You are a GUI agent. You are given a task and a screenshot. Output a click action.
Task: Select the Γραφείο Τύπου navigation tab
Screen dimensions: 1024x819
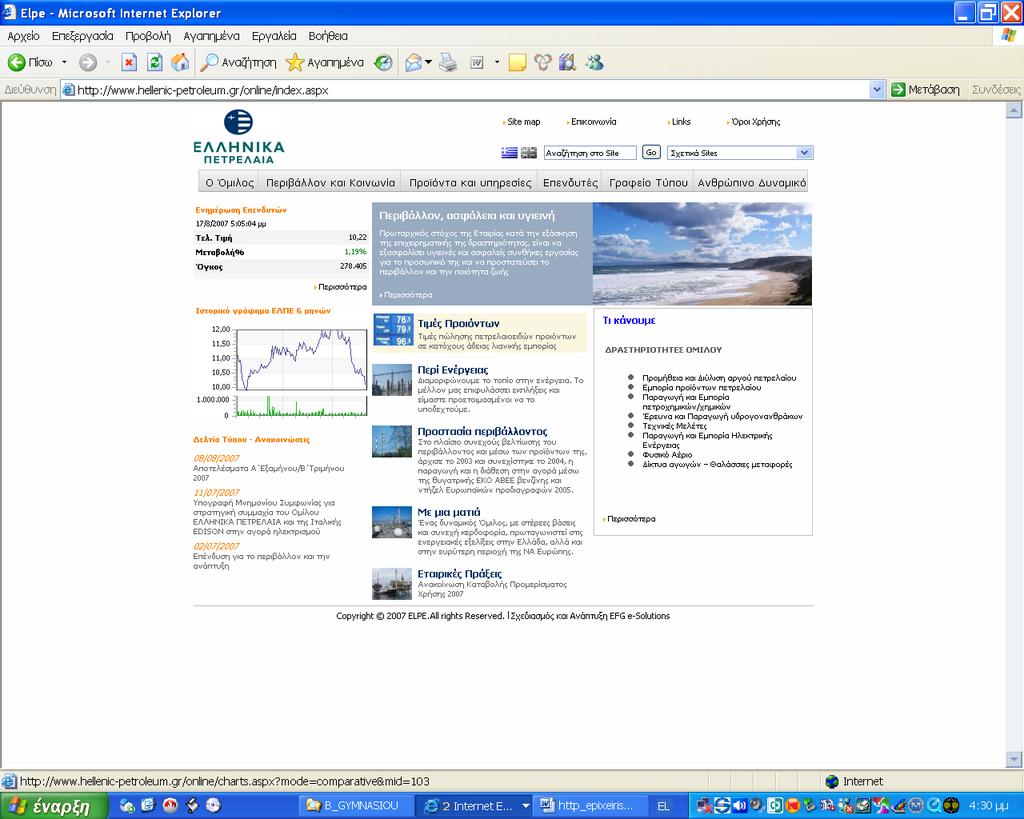[x=648, y=182]
